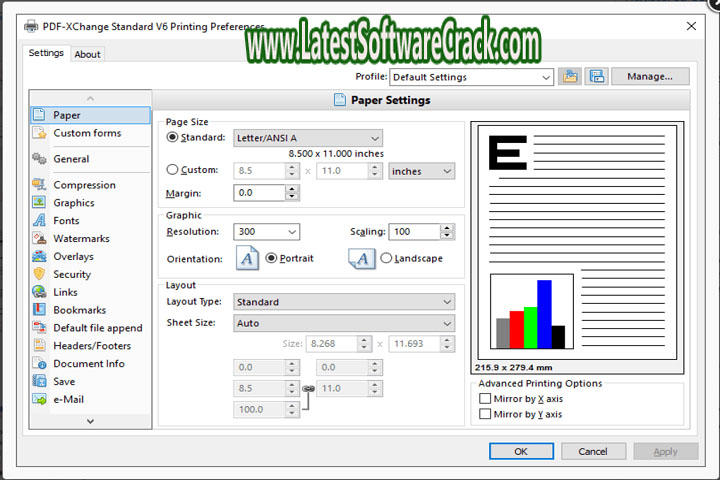
Task: Click the Portrait page icon
Action: (x=248, y=258)
